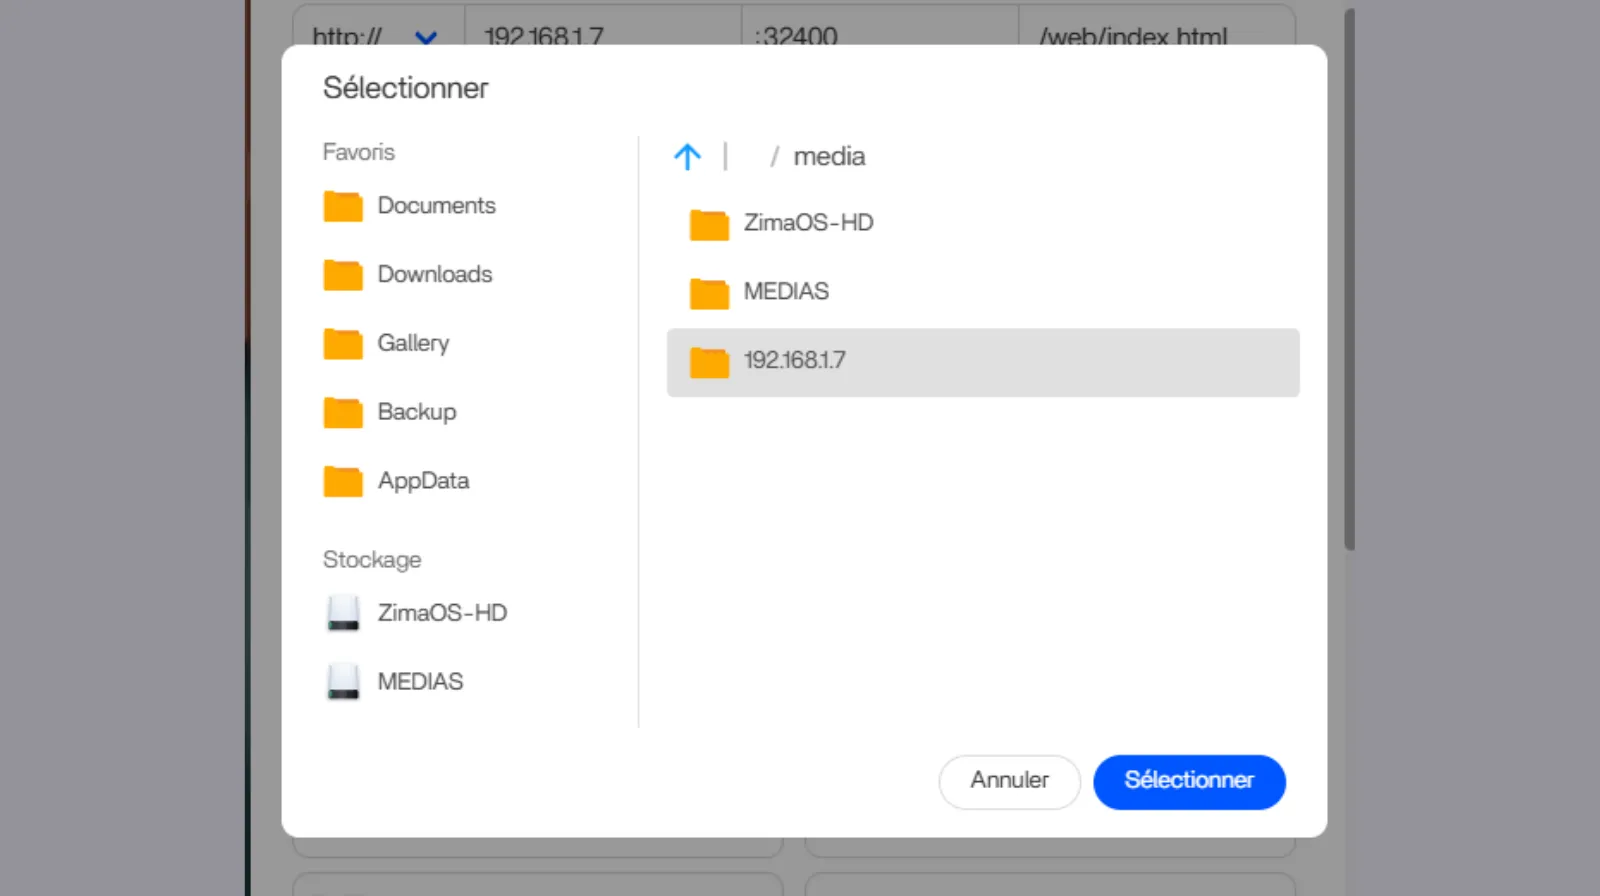Select the Downloads folder icon
This screenshot has height=896, width=1600.
[343, 275]
